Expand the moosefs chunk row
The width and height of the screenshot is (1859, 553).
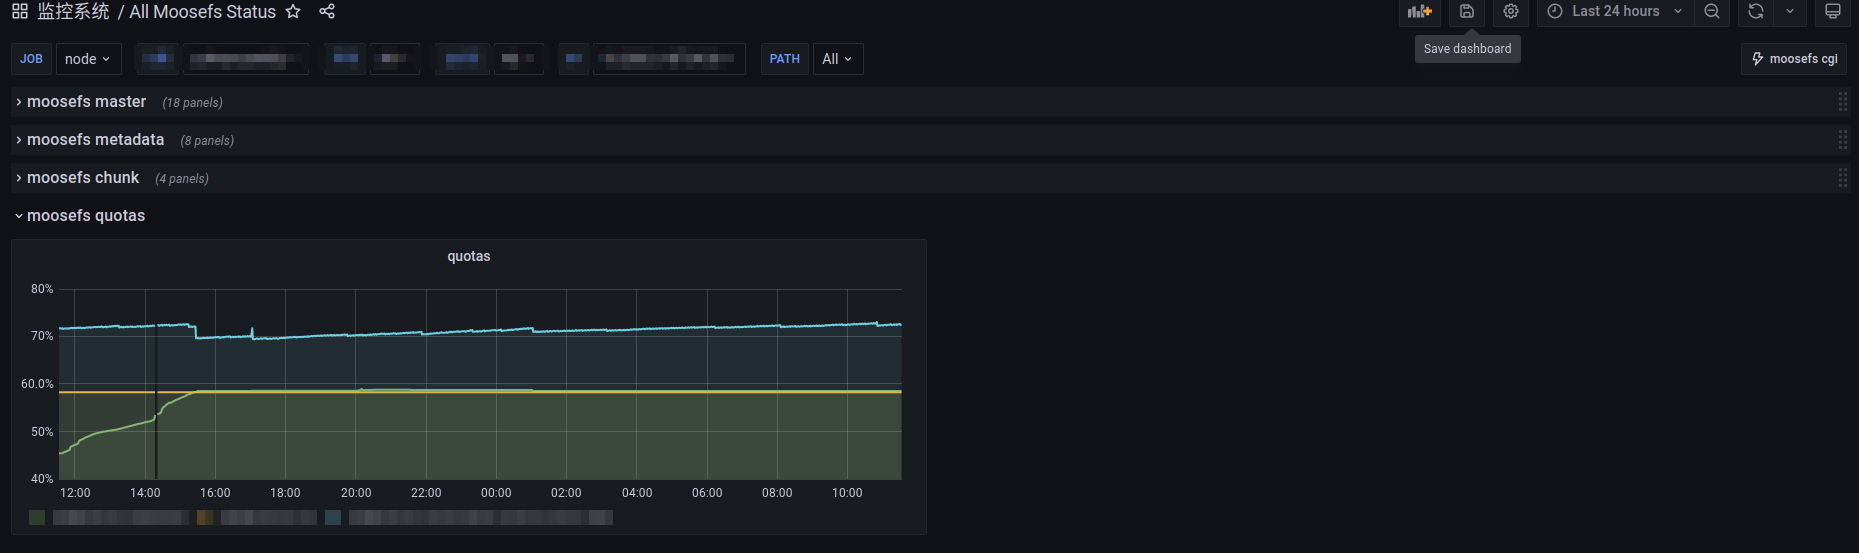[x=83, y=178]
